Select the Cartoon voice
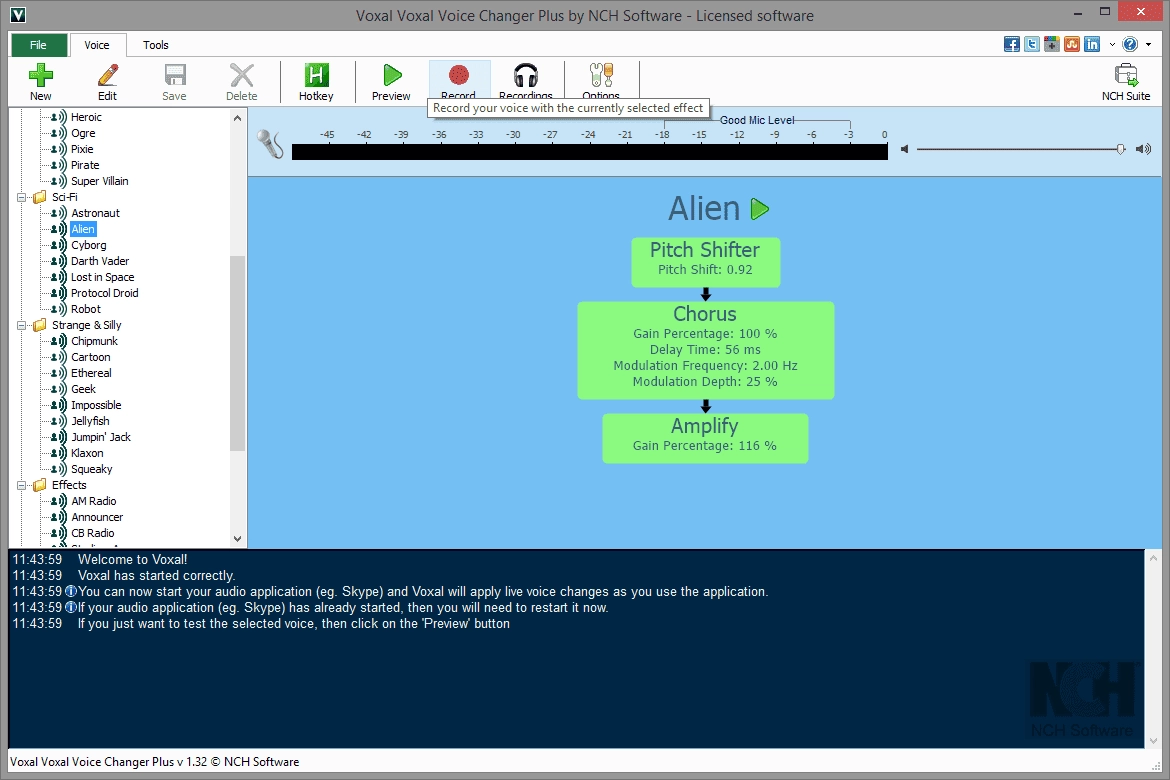1170x780 pixels. click(x=91, y=358)
